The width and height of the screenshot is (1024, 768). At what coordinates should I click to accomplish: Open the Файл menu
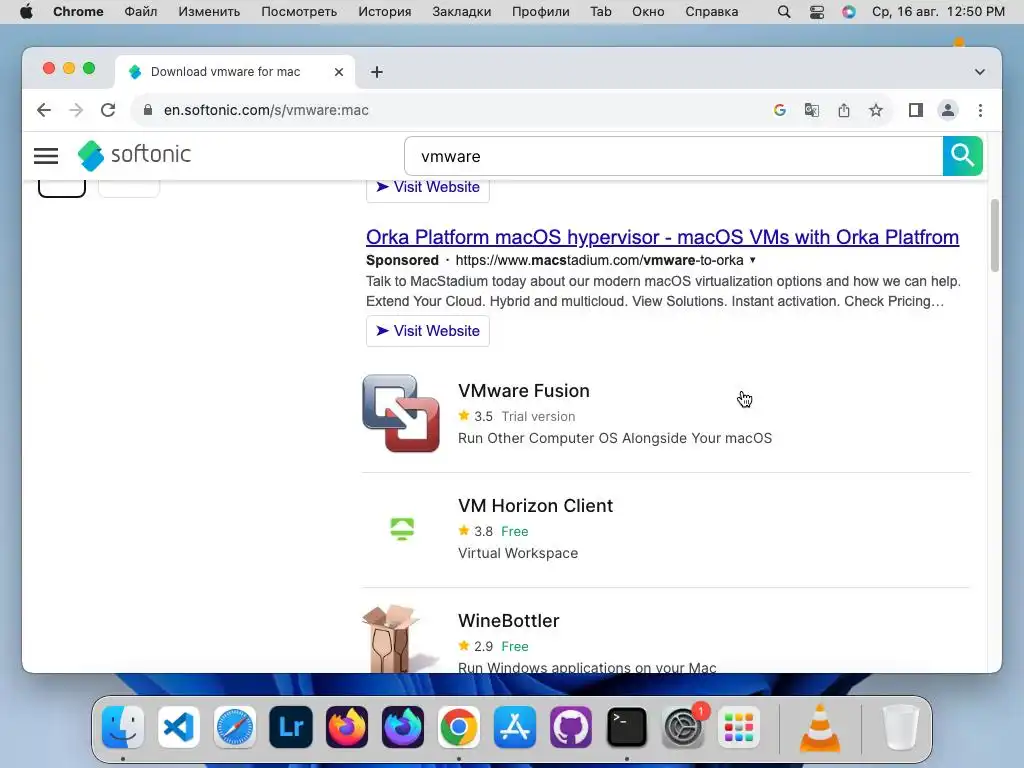coord(140,12)
